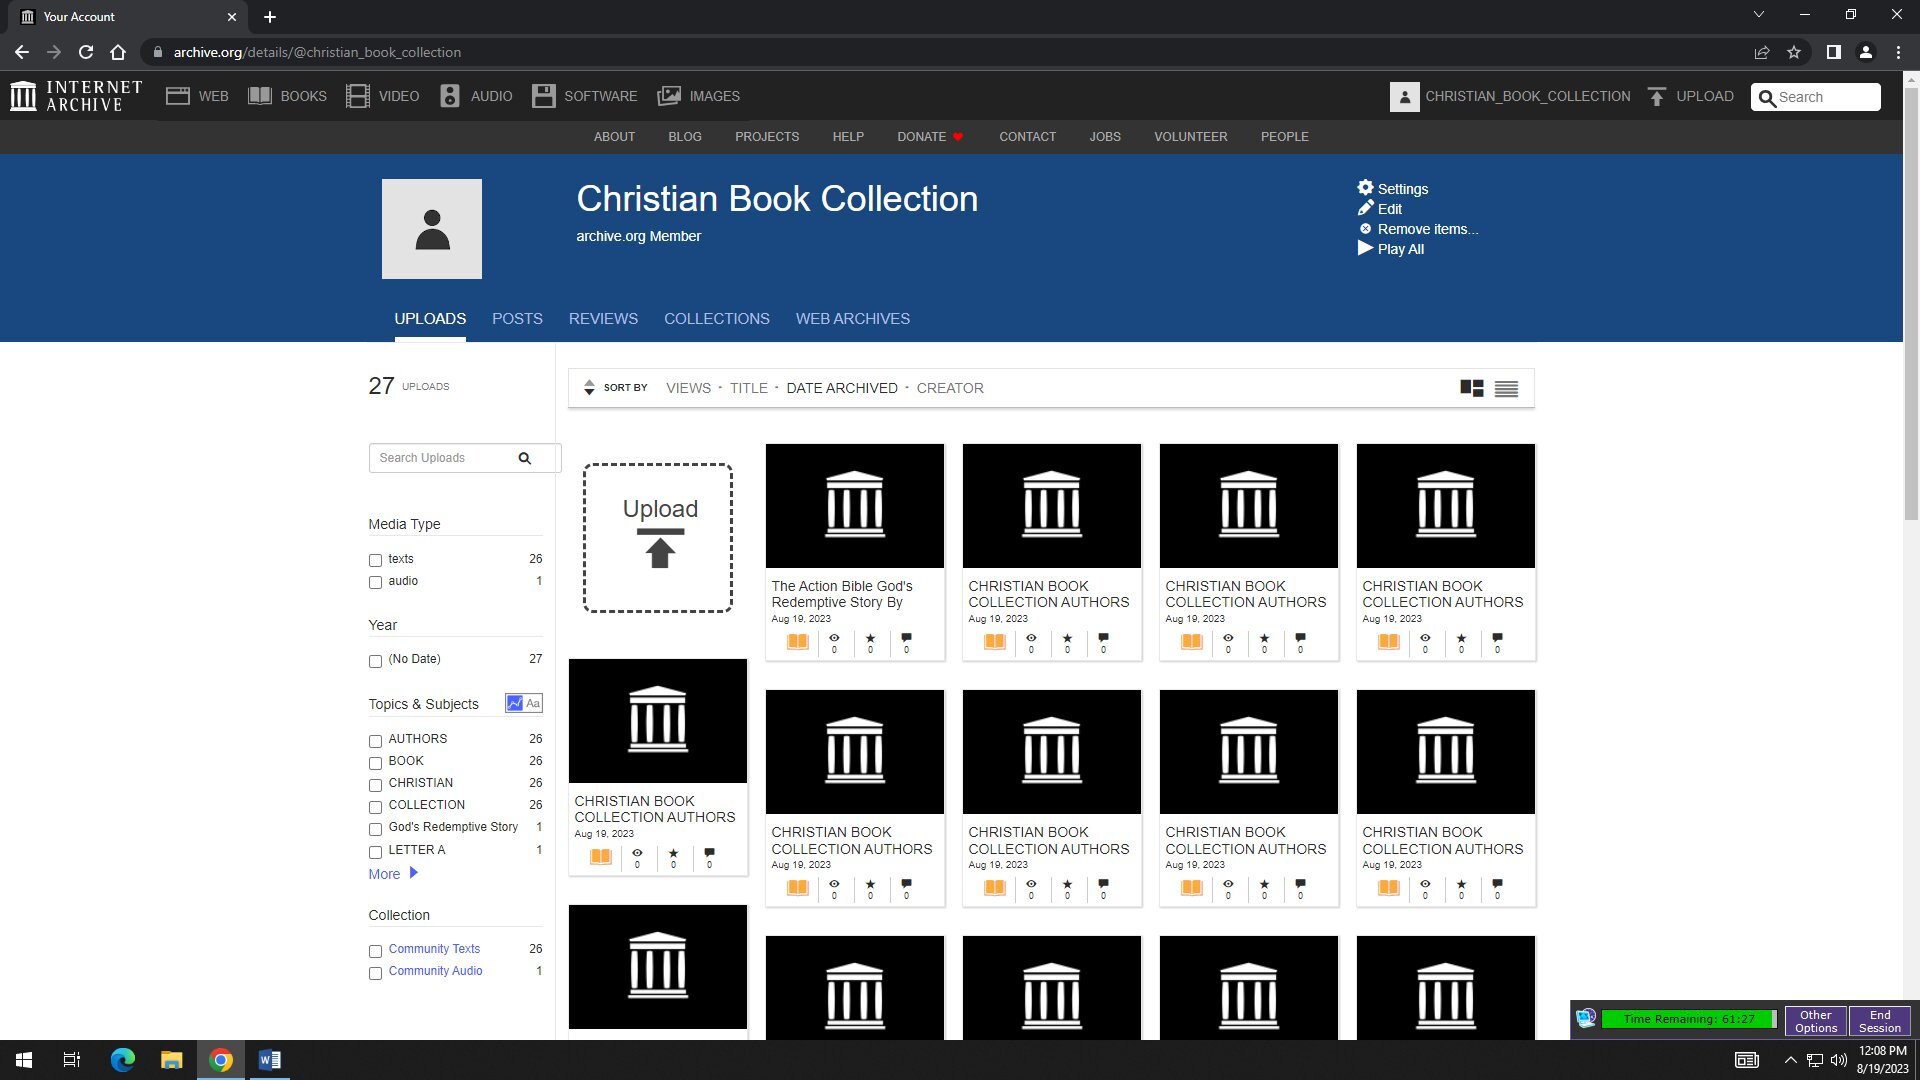Click the Search Uploads magnifier icon
The width and height of the screenshot is (1920, 1080).
click(x=524, y=458)
